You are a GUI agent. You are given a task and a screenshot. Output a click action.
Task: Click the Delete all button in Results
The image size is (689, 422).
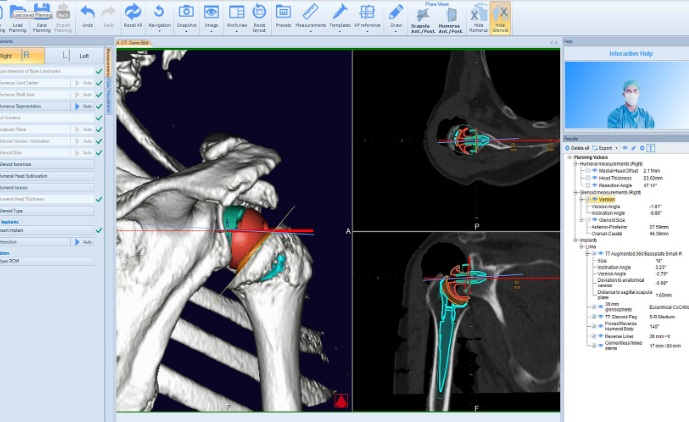coord(579,147)
